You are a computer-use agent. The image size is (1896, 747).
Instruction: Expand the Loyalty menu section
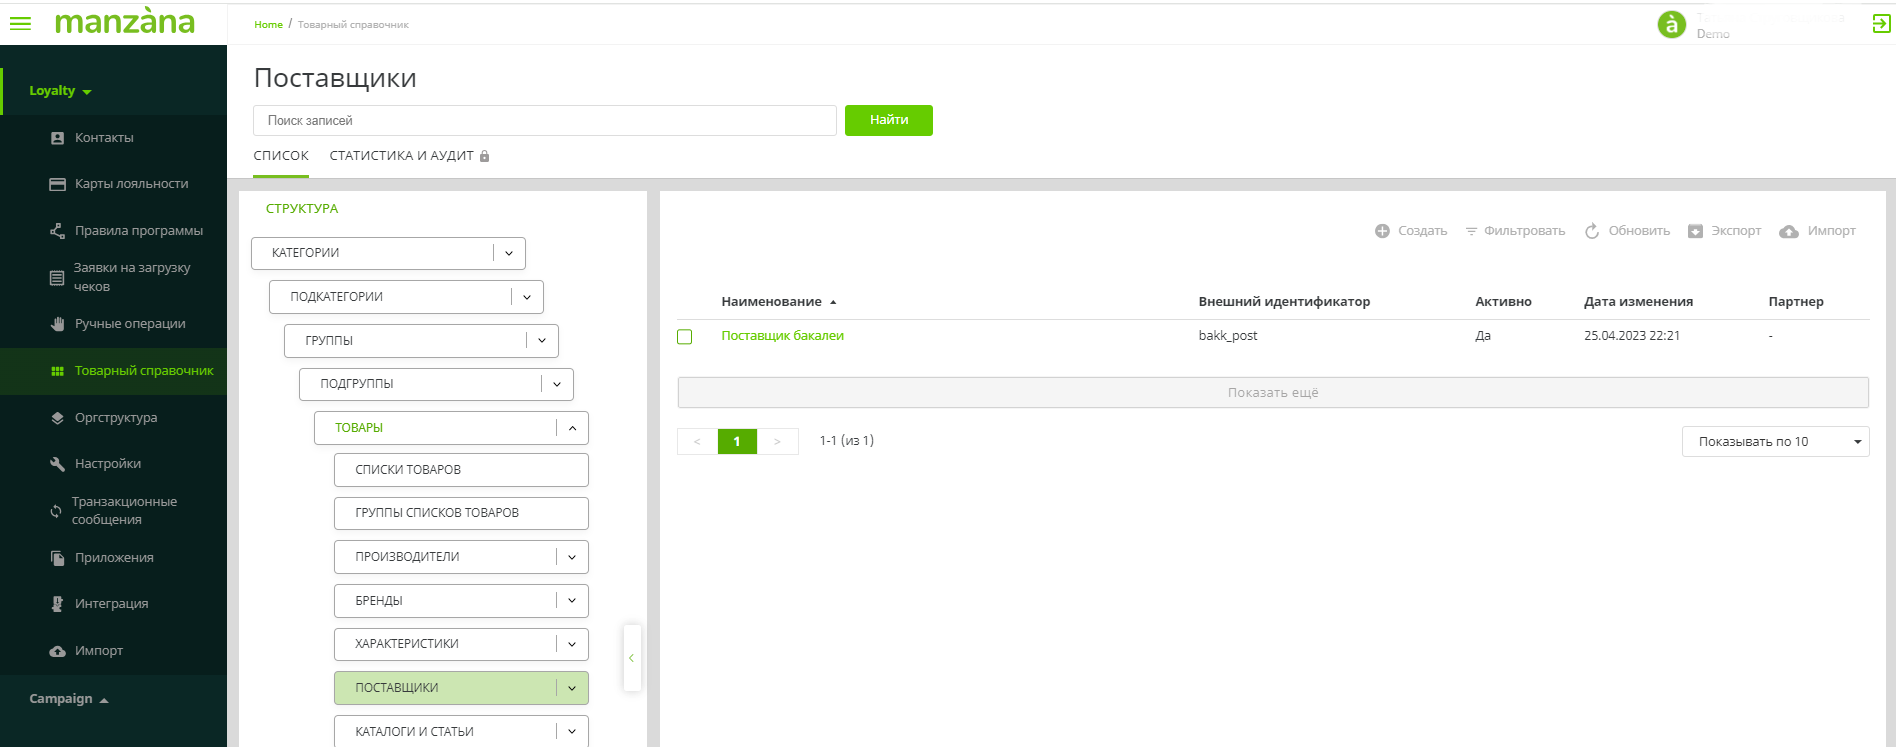[60, 91]
